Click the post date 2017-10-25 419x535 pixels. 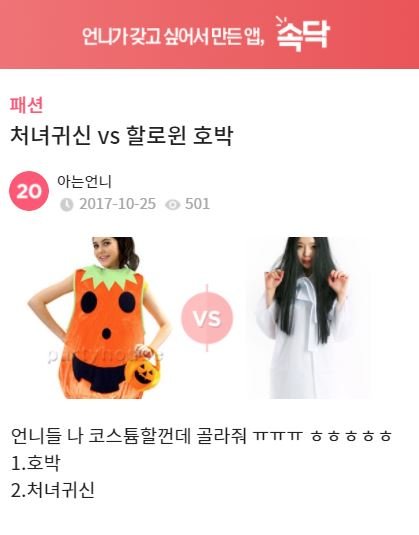pyautogui.click(x=118, y=204)
